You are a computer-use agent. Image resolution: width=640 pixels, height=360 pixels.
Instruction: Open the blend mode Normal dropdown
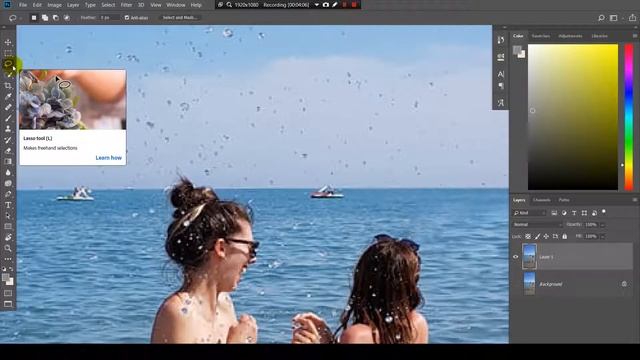click(537, 224)
